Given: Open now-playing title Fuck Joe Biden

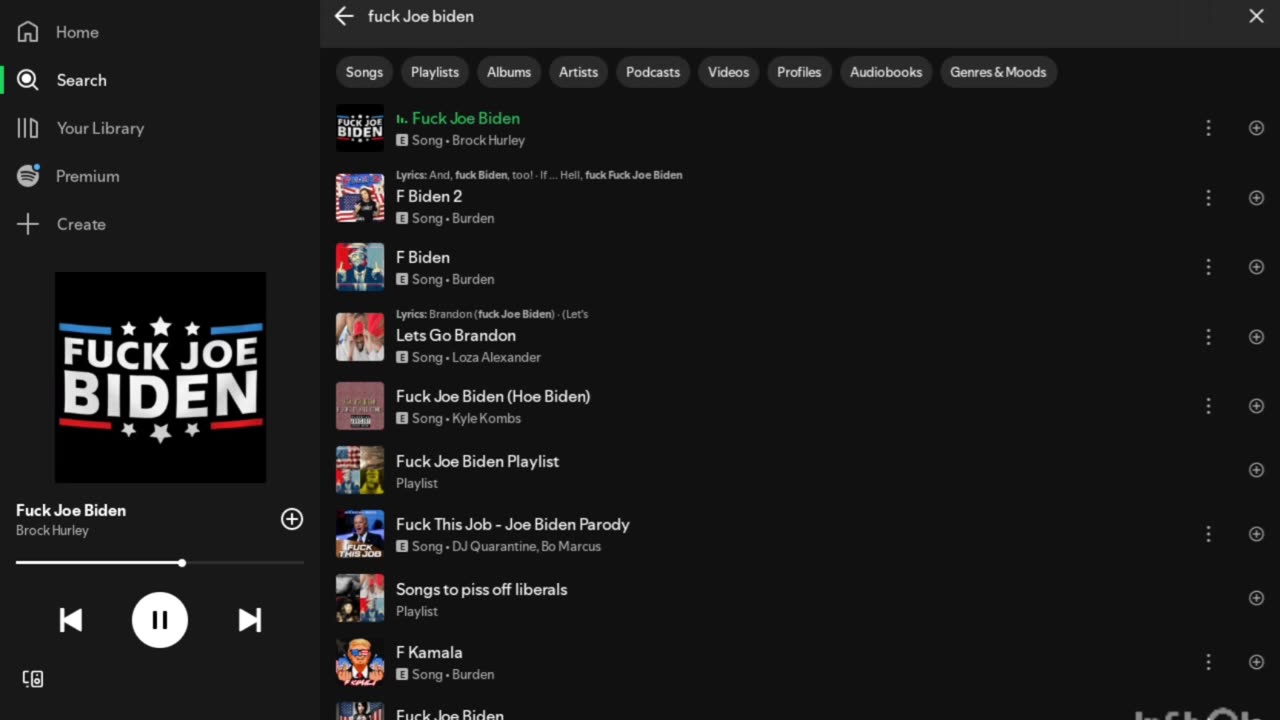Looking at the screenshot, I should tap(71, 510).
